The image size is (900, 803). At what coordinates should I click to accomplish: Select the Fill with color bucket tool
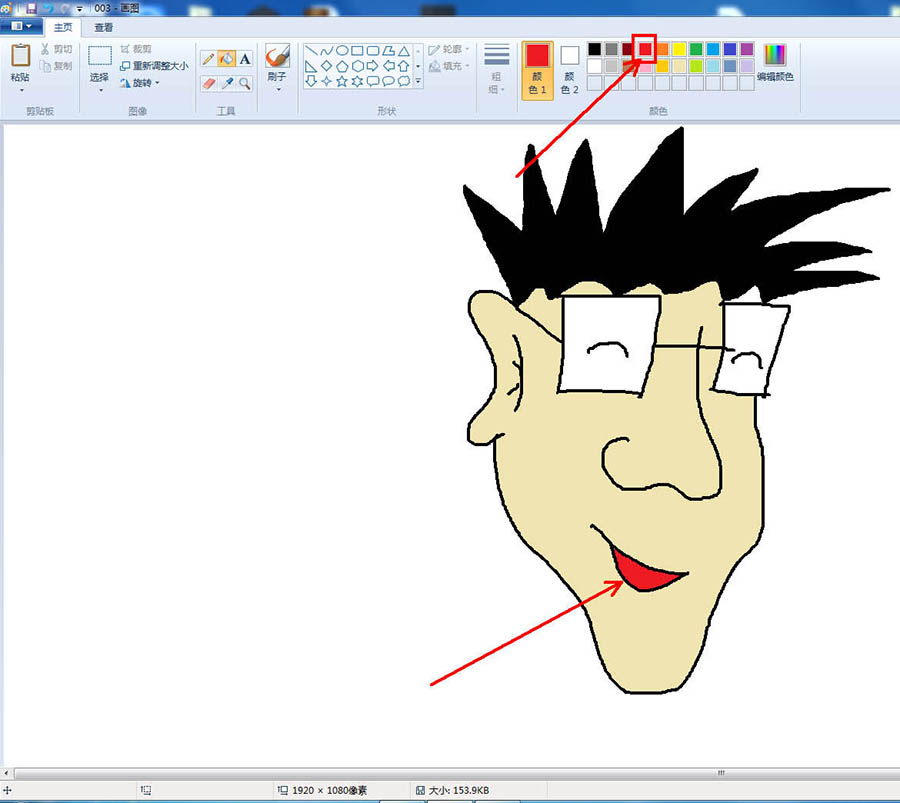tap(227, 59)
